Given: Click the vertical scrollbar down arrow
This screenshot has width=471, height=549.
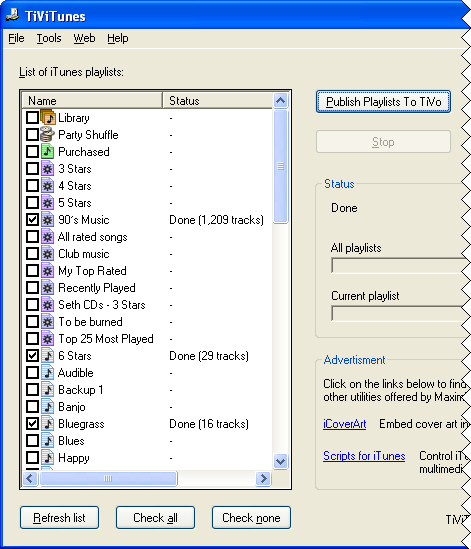Looking at the screenshot, I should [x=280, y=461].
